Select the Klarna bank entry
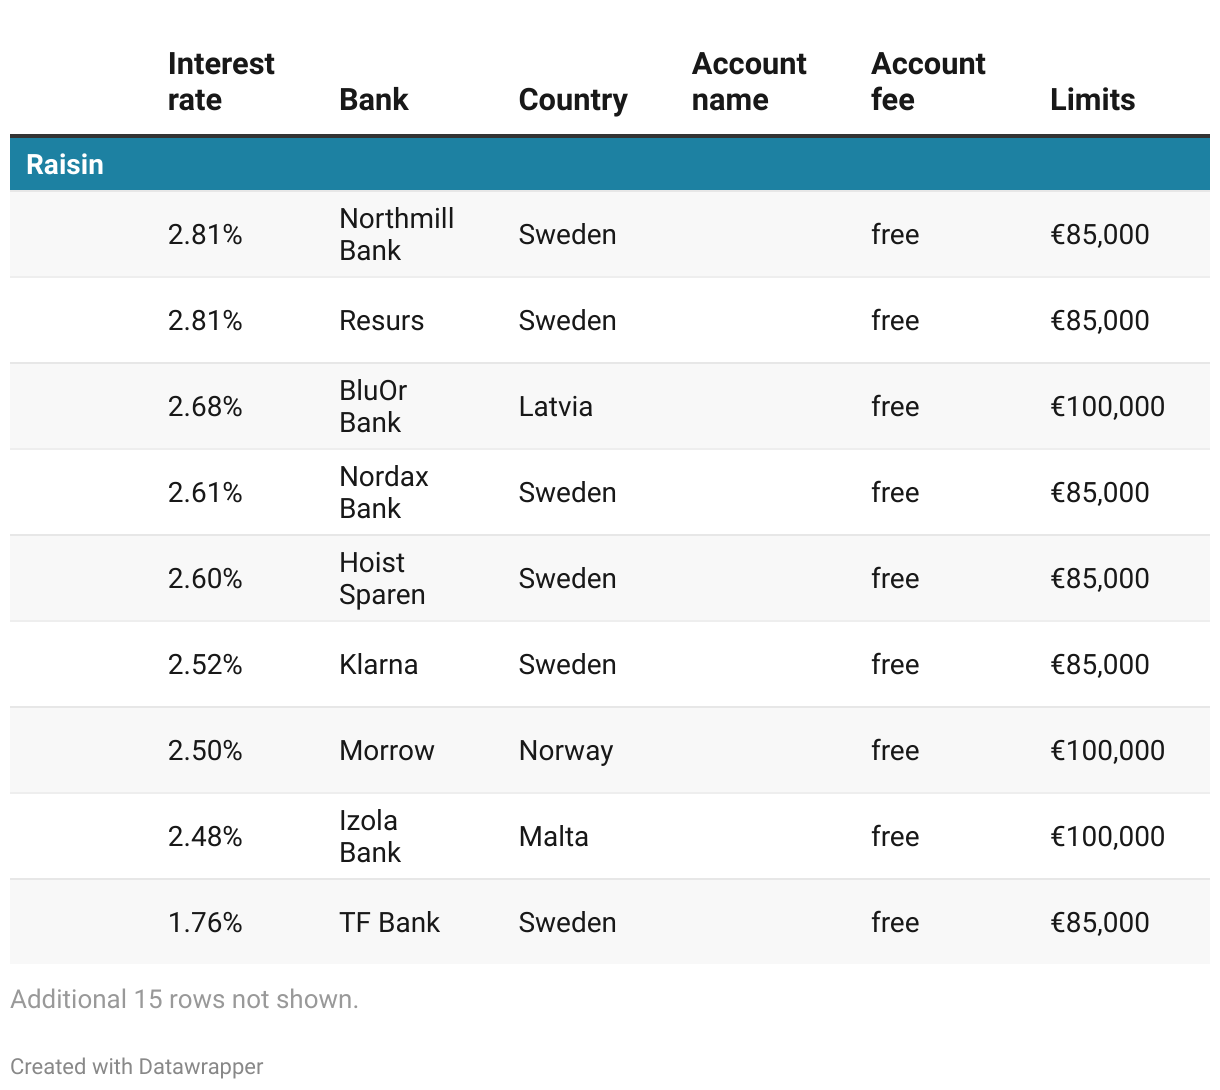The width and height of the screenshot is (1220, 1090). point(379,664)
